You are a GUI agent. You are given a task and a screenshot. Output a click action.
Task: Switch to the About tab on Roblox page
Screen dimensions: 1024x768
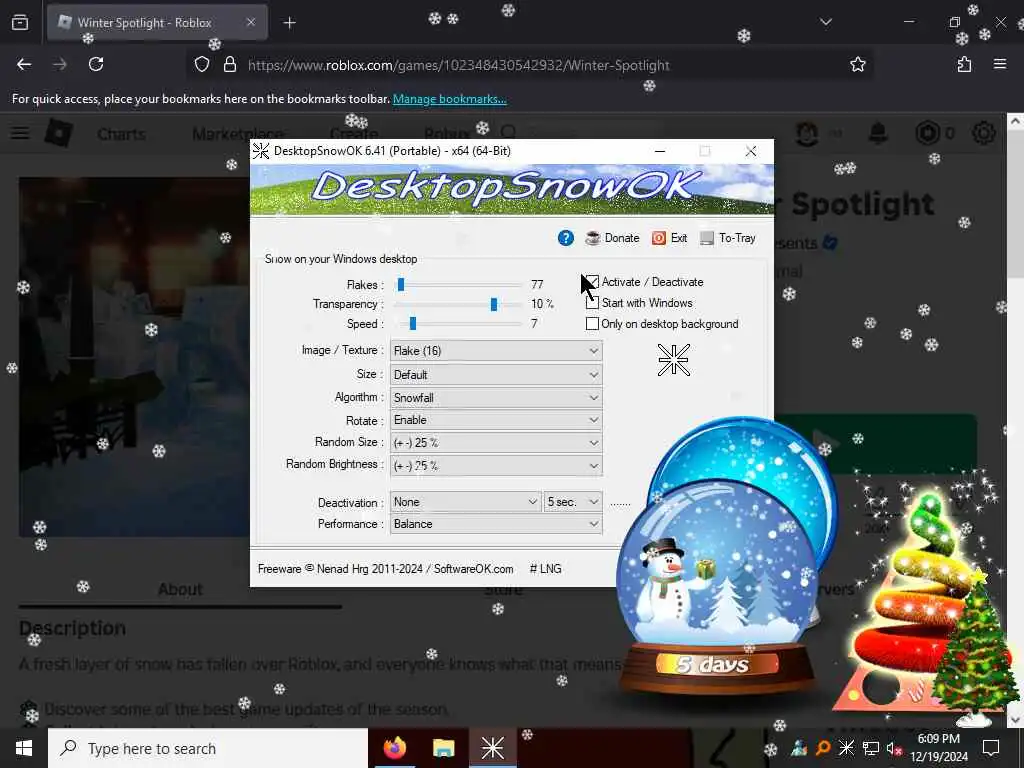(x=180, y=589)
